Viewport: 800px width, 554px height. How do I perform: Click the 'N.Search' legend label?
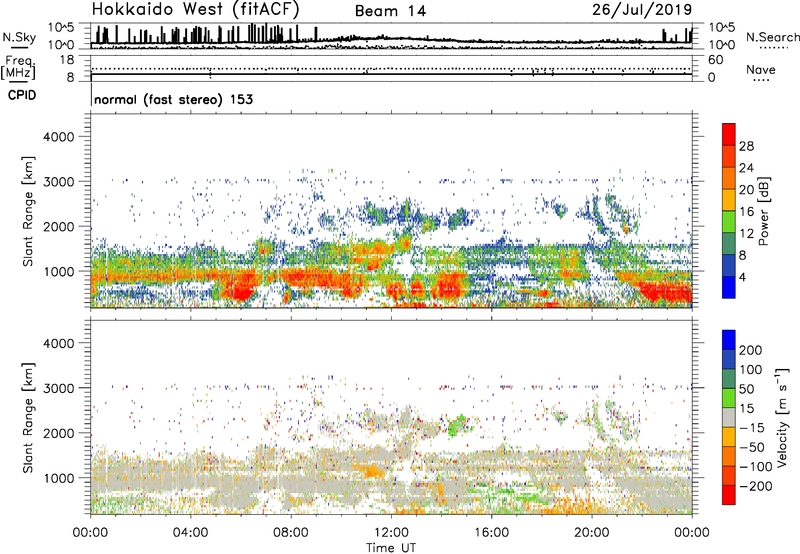[773, 37]
